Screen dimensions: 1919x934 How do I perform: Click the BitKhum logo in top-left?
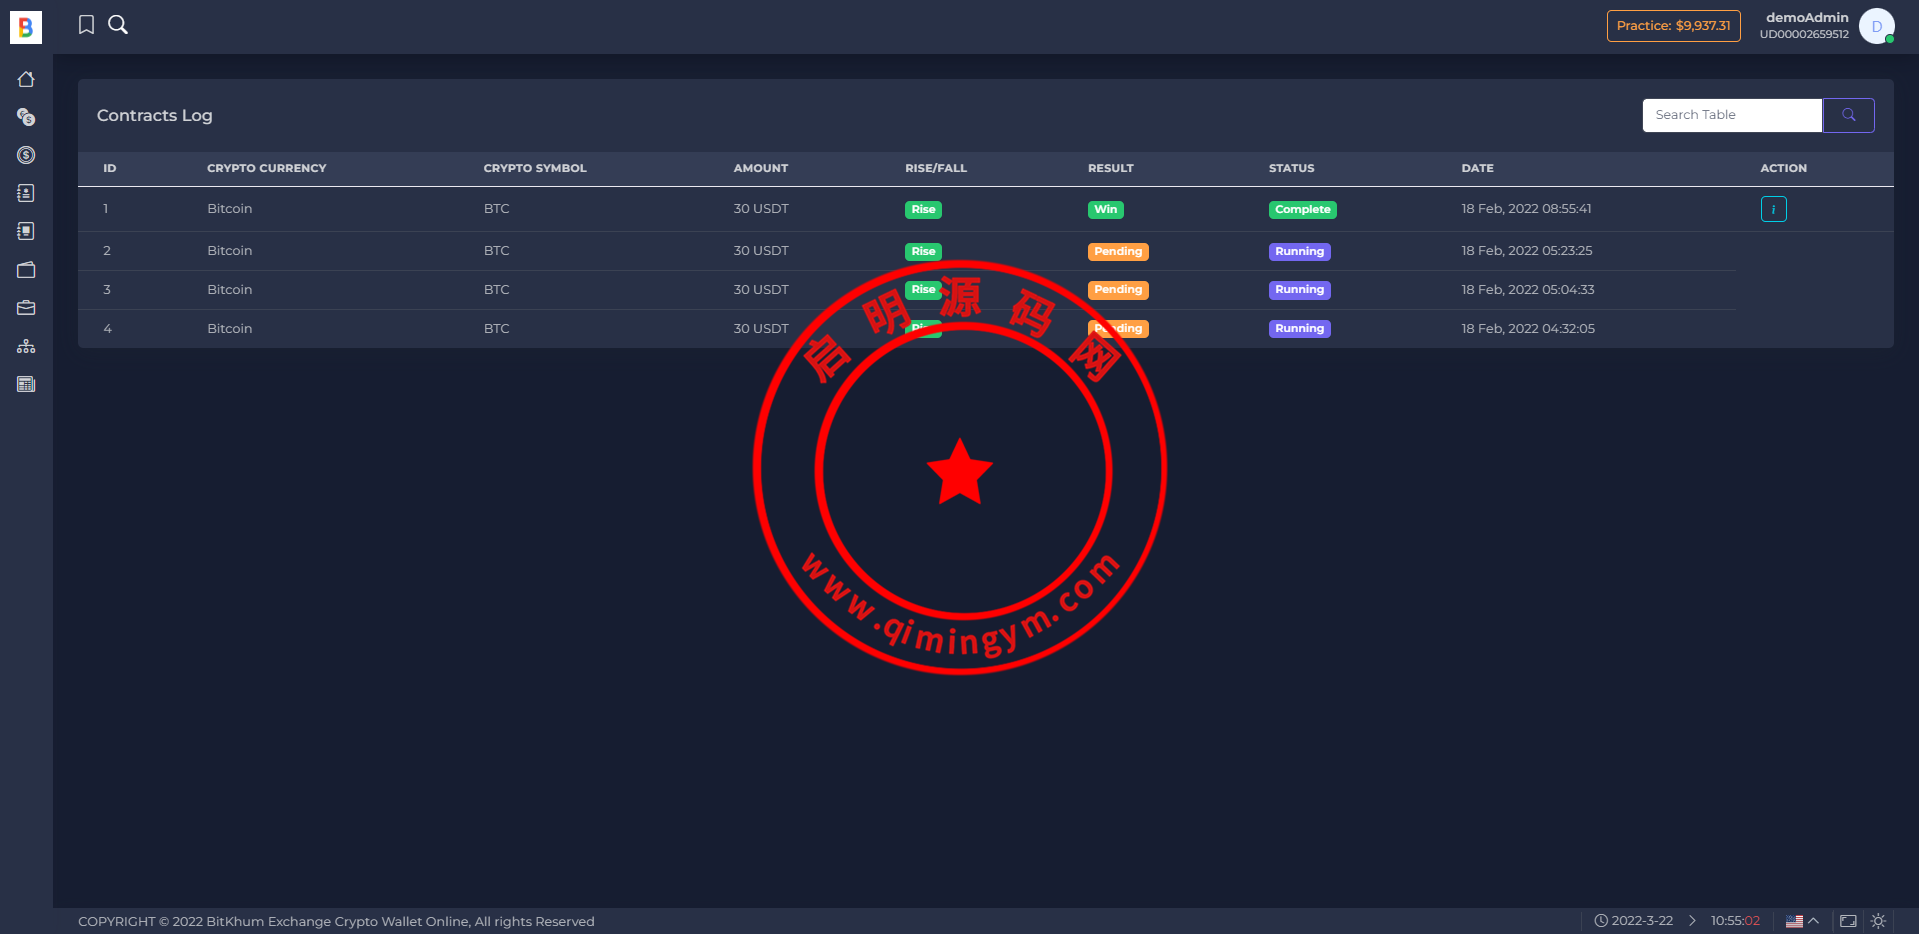tap(26, 27)
